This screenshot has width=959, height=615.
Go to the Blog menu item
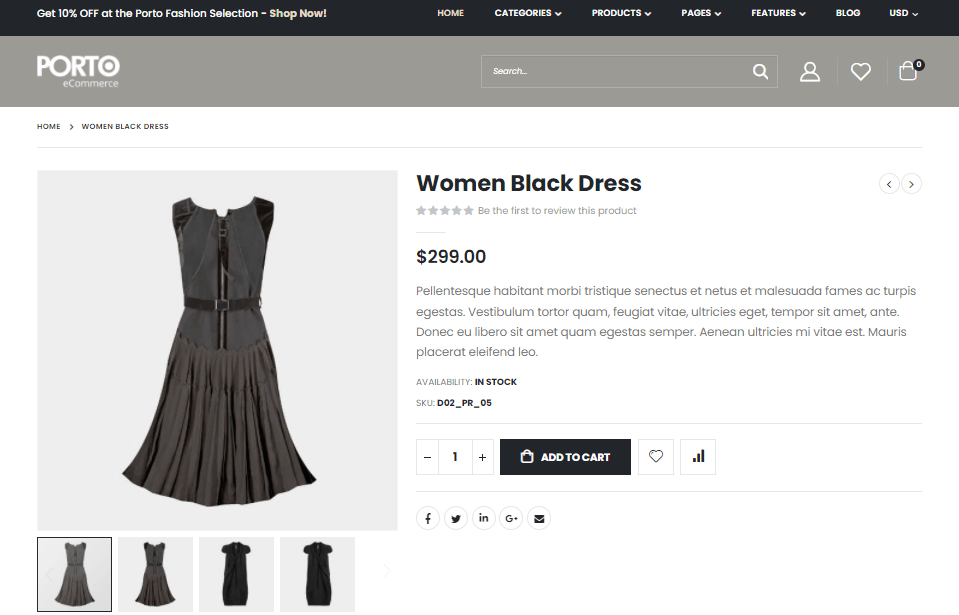847,13
